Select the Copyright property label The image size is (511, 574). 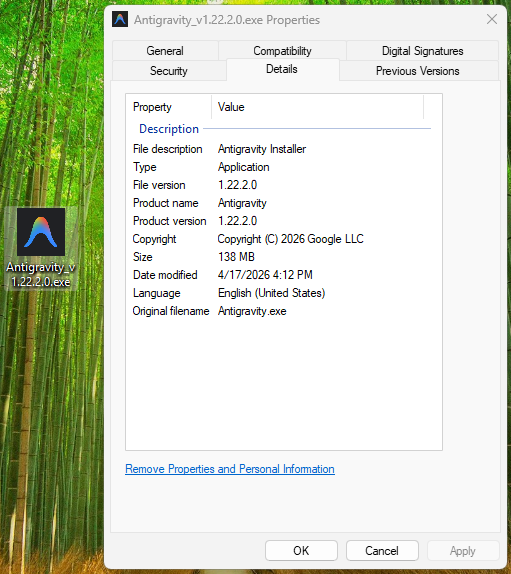point(154,239)
